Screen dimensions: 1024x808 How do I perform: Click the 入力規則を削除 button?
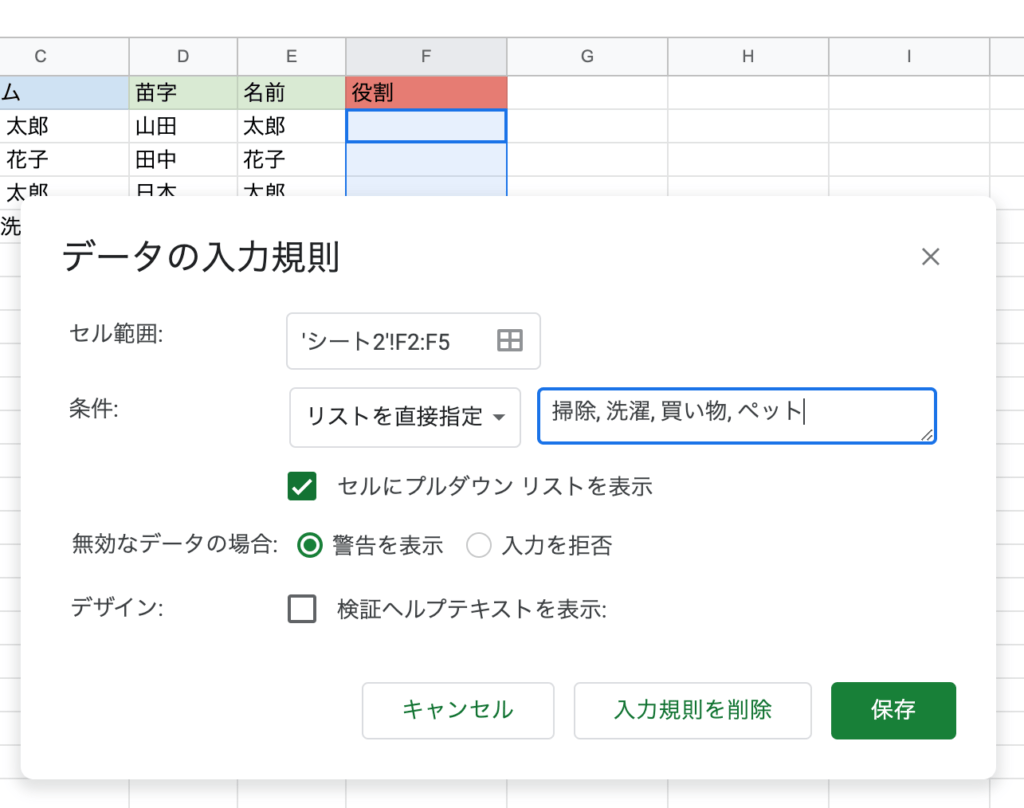(x=692, y=710)
